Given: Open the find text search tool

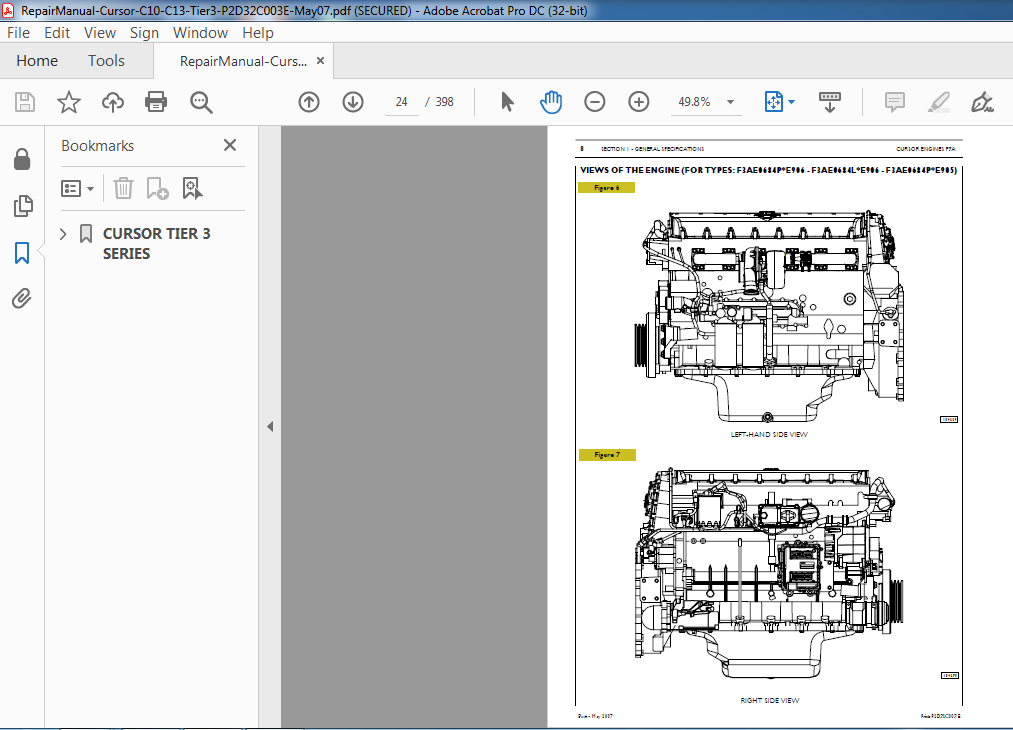Looking at the screenshot, I should coord(201,102).
